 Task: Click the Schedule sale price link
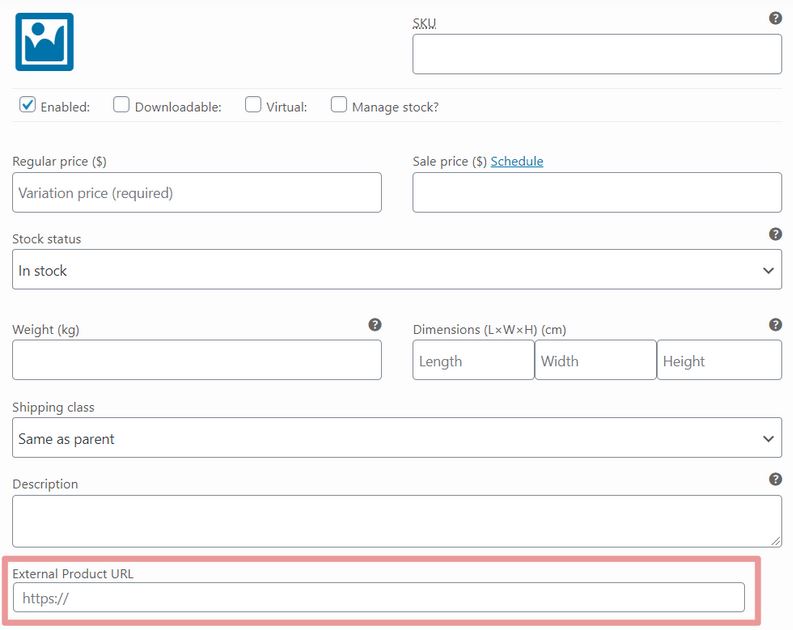coord(517,161)
